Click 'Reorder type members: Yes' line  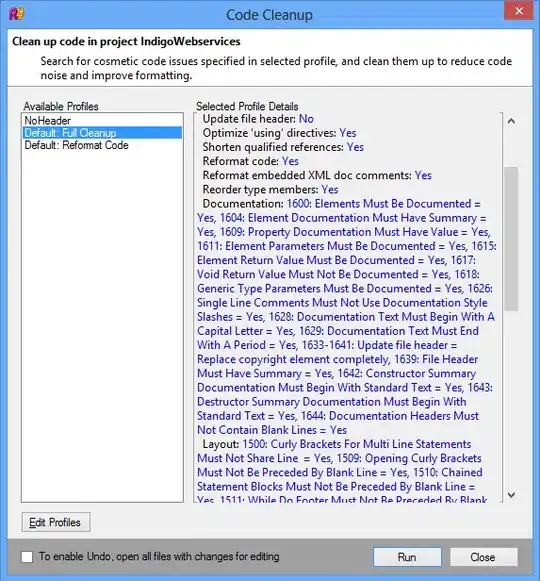pyautogui.click(x=270, y=189)
